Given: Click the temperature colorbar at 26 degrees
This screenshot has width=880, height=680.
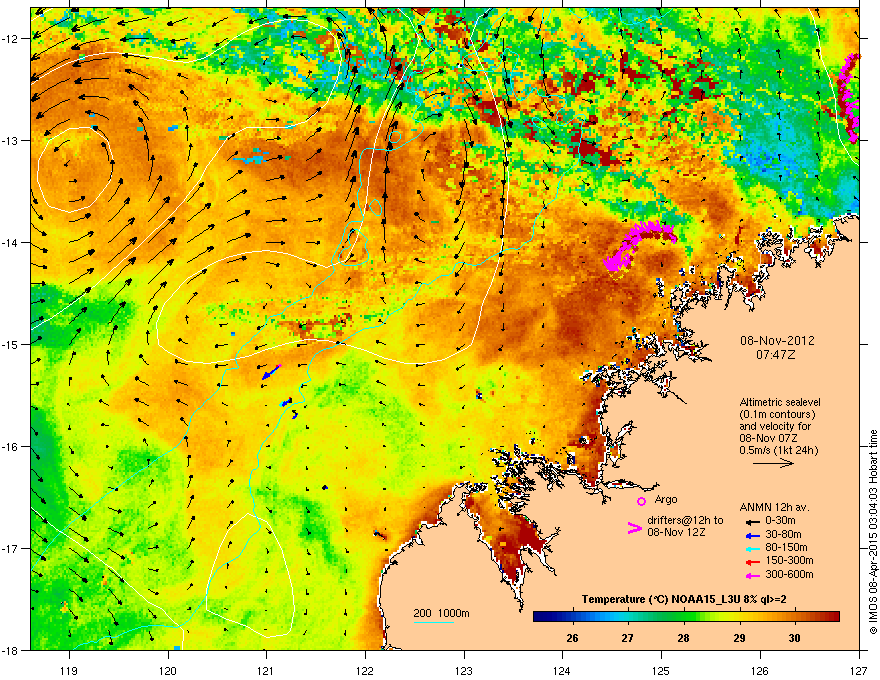Looking at the screenshot, I should [572, 617].
